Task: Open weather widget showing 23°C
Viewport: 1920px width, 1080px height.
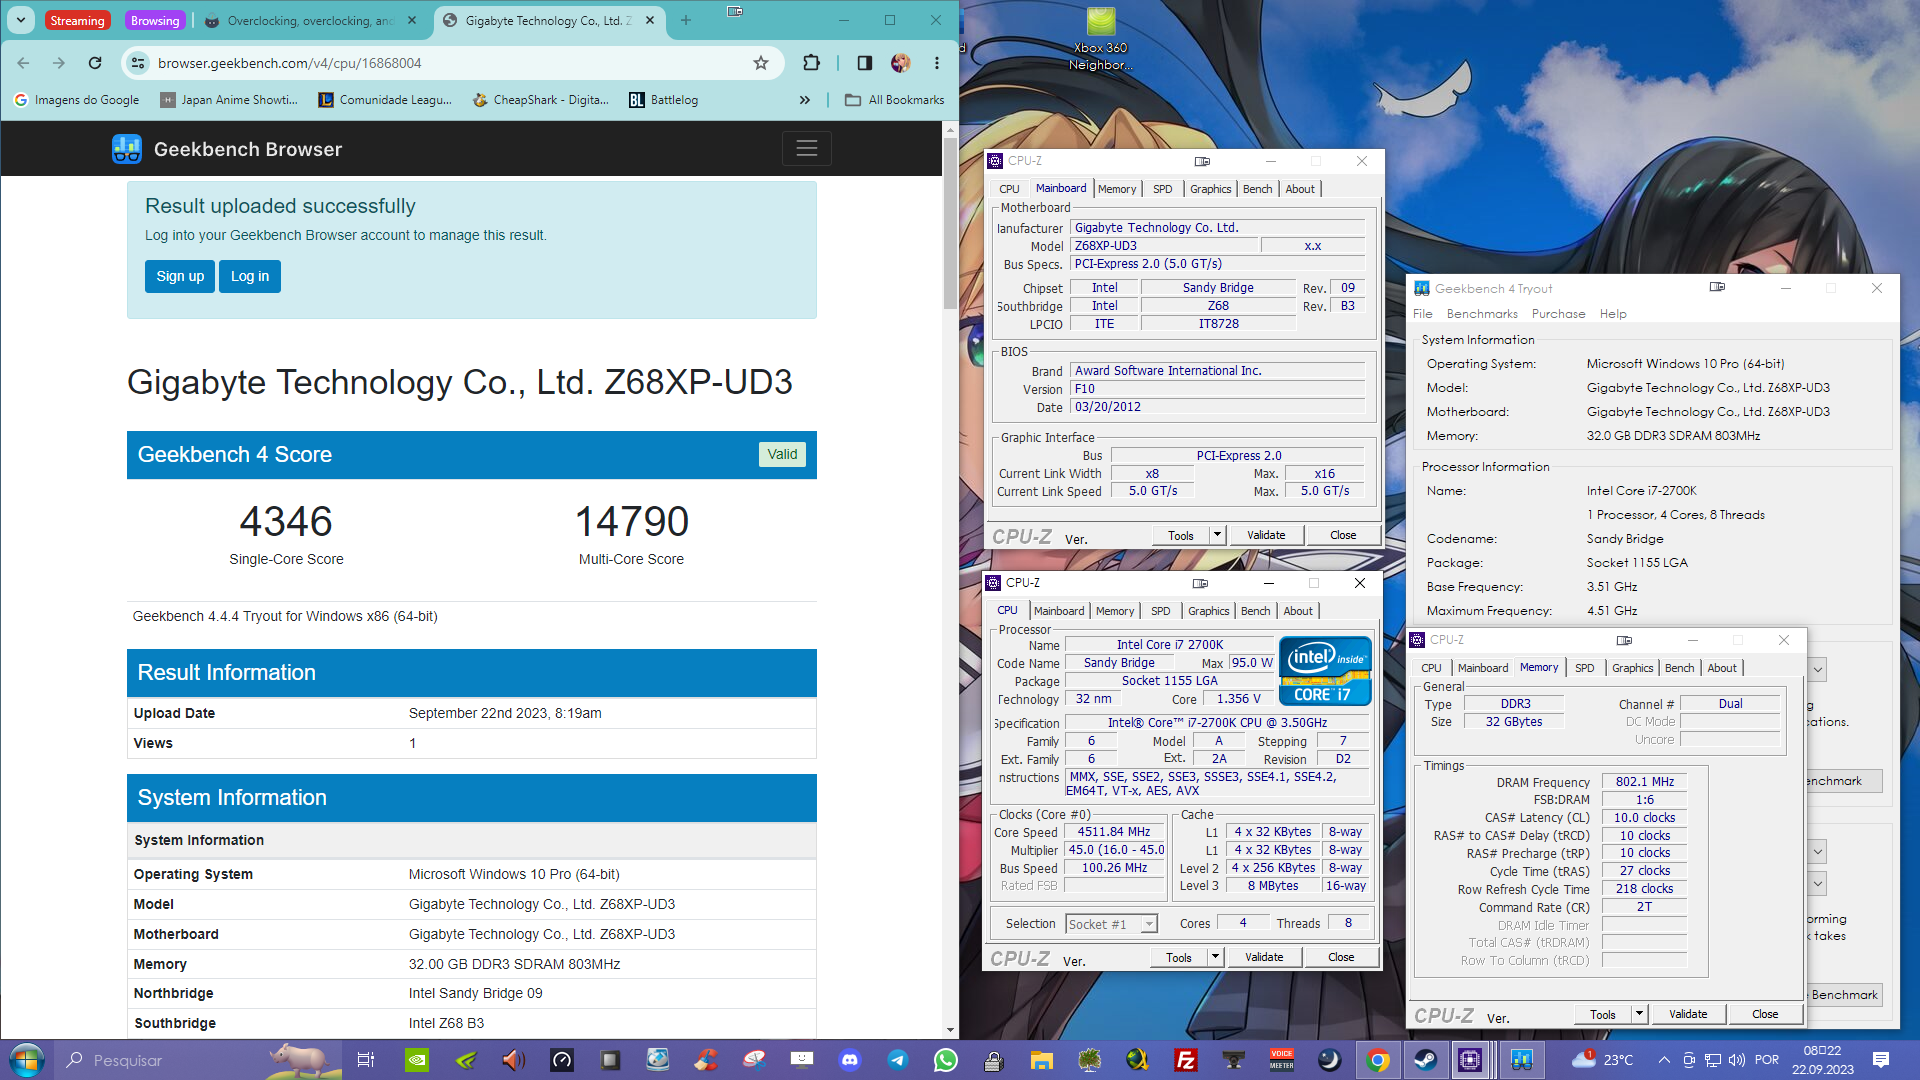Action: [1602, 1060]
